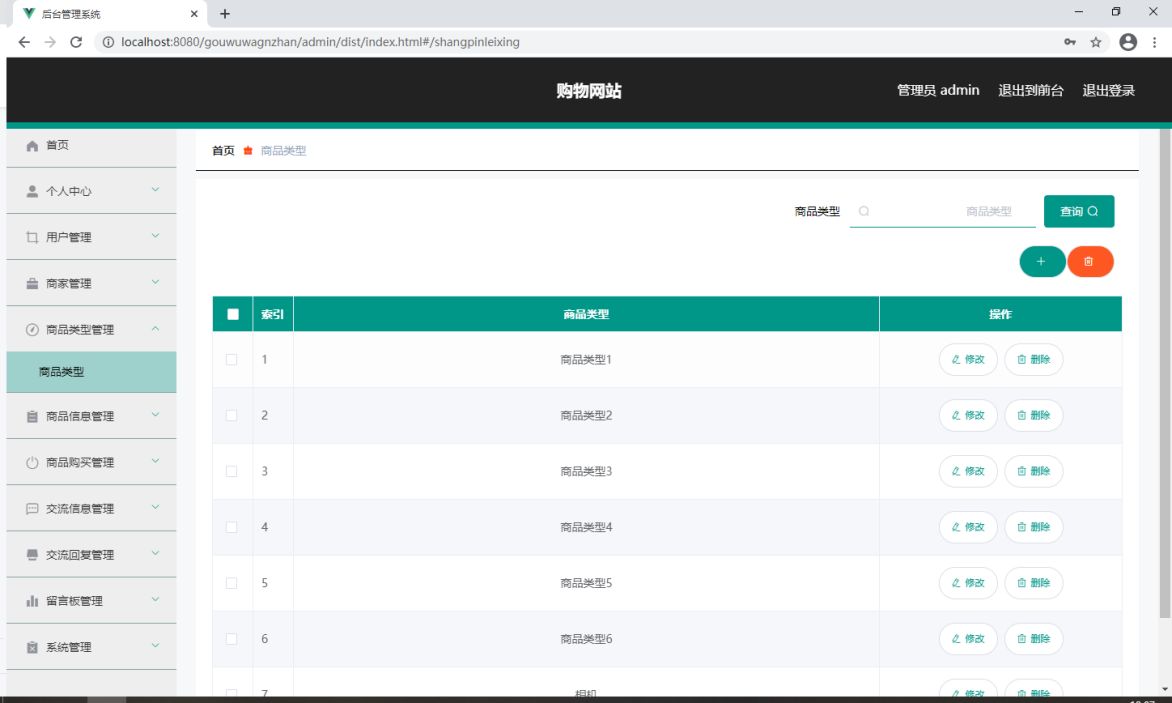The height and width of the screenshot is (703, 1172).
Task: Bookmark this page with star icon
Action: (1096, 42)
